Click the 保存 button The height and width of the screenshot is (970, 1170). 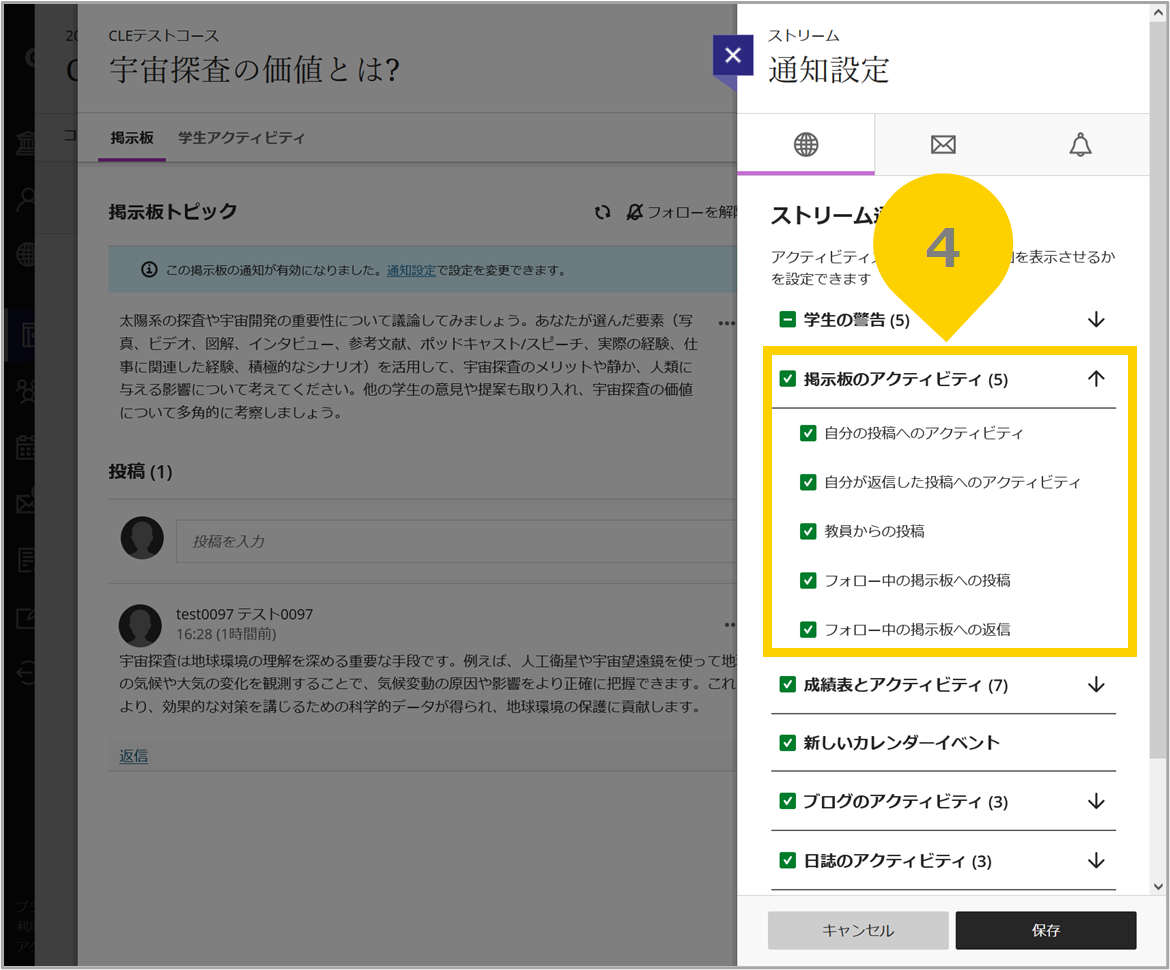(x=1045, y=930)
